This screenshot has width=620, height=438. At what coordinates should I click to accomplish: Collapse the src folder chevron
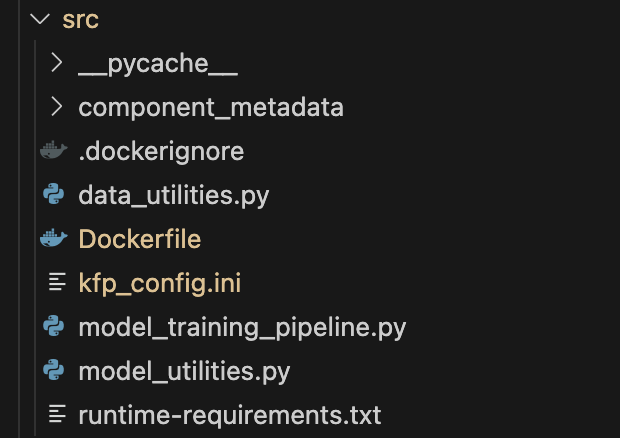[40, 20]
